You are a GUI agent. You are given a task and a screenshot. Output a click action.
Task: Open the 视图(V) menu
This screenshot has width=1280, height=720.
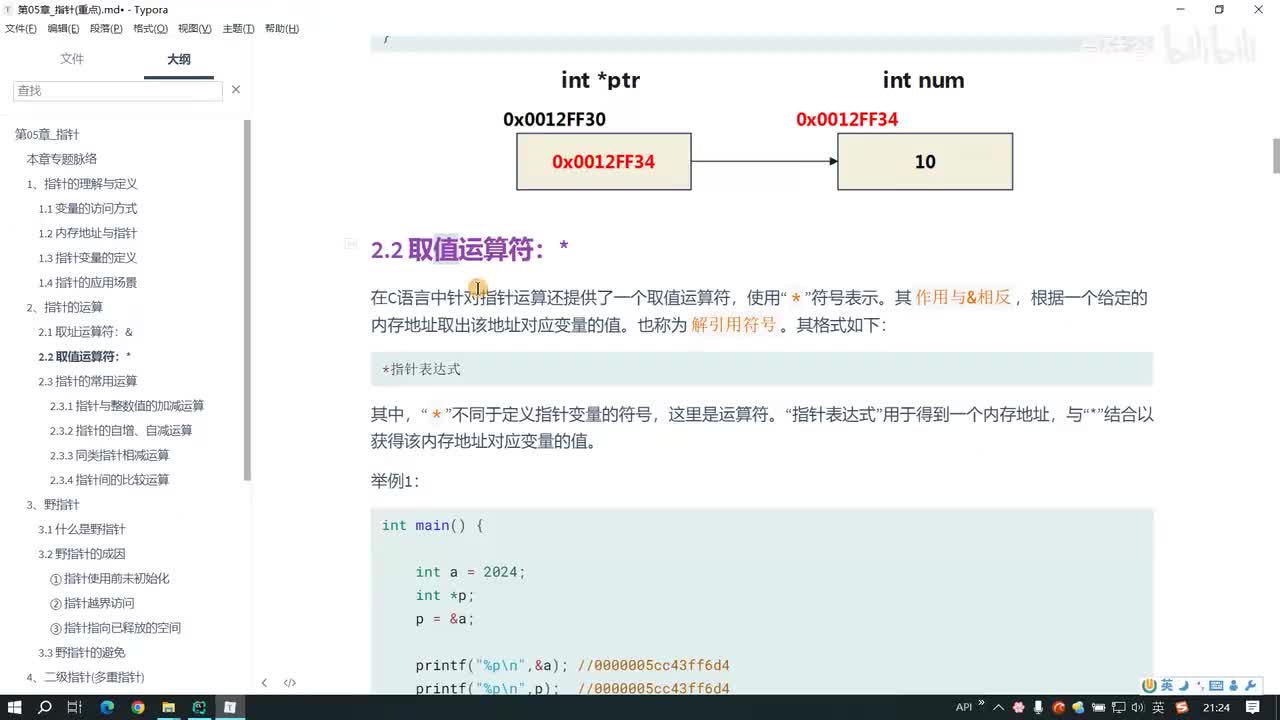[x=194, y=29]
